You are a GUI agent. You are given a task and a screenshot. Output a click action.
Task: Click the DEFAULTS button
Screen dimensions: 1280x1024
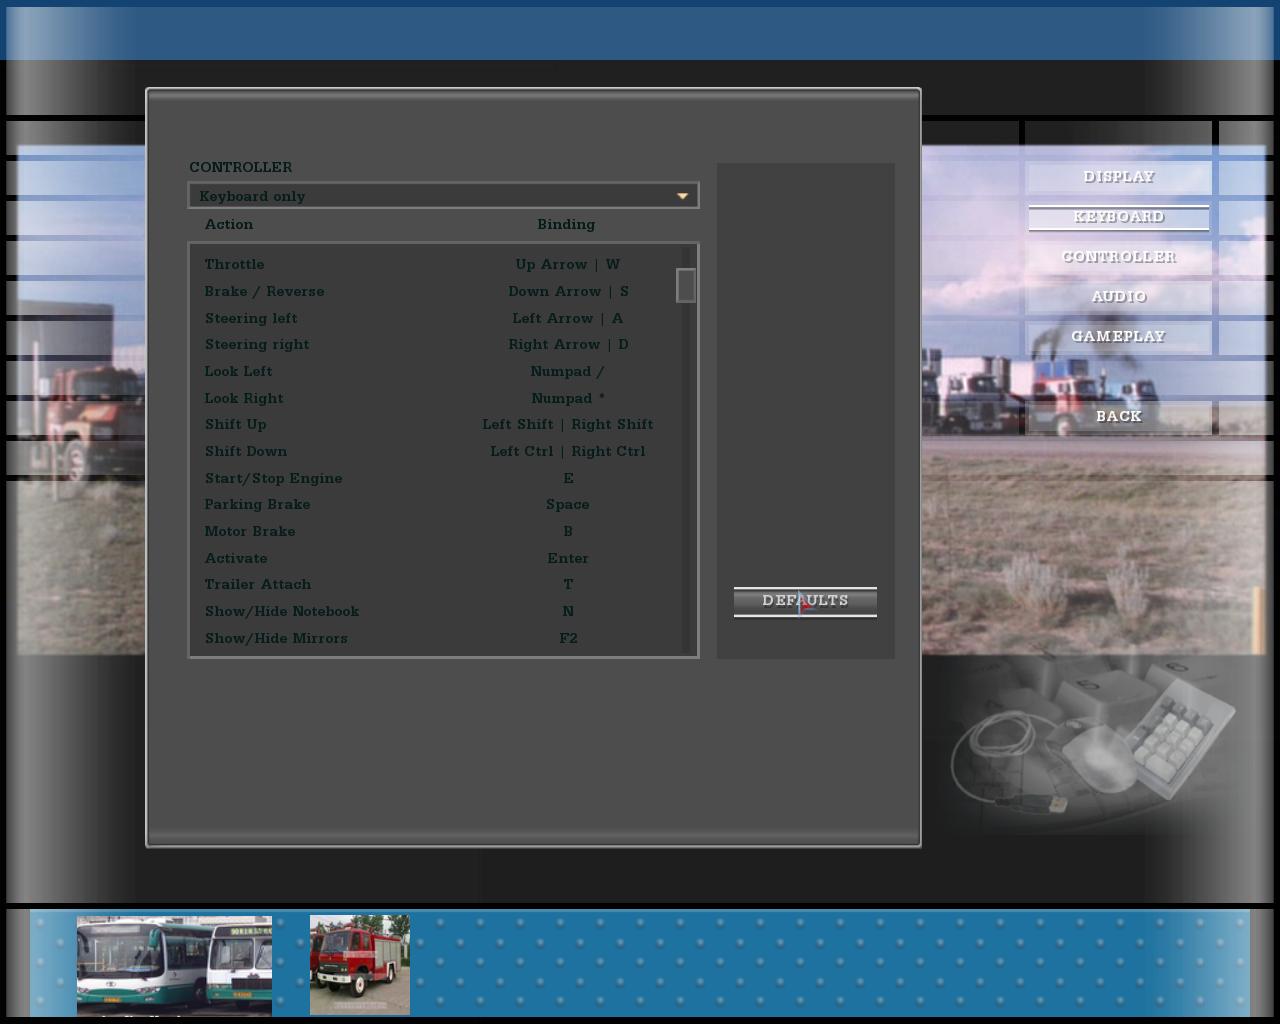(x=805, y=601)
